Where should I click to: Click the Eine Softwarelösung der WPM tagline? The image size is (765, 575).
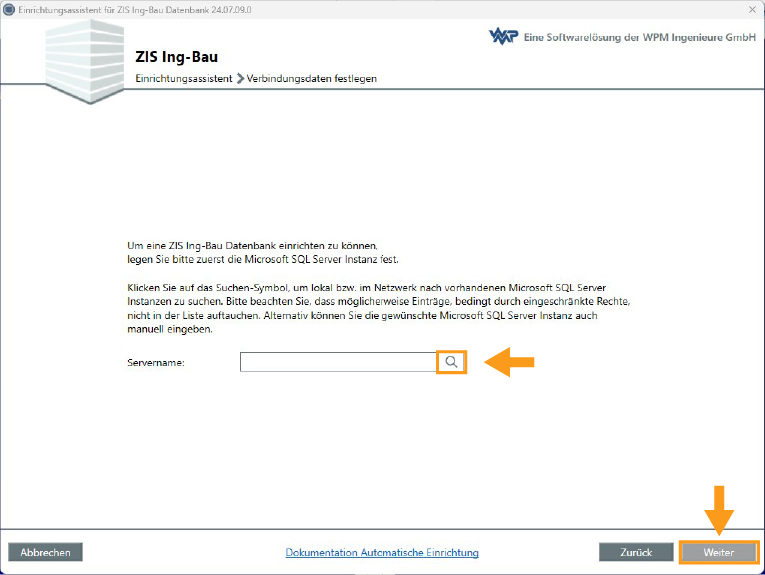640,37
